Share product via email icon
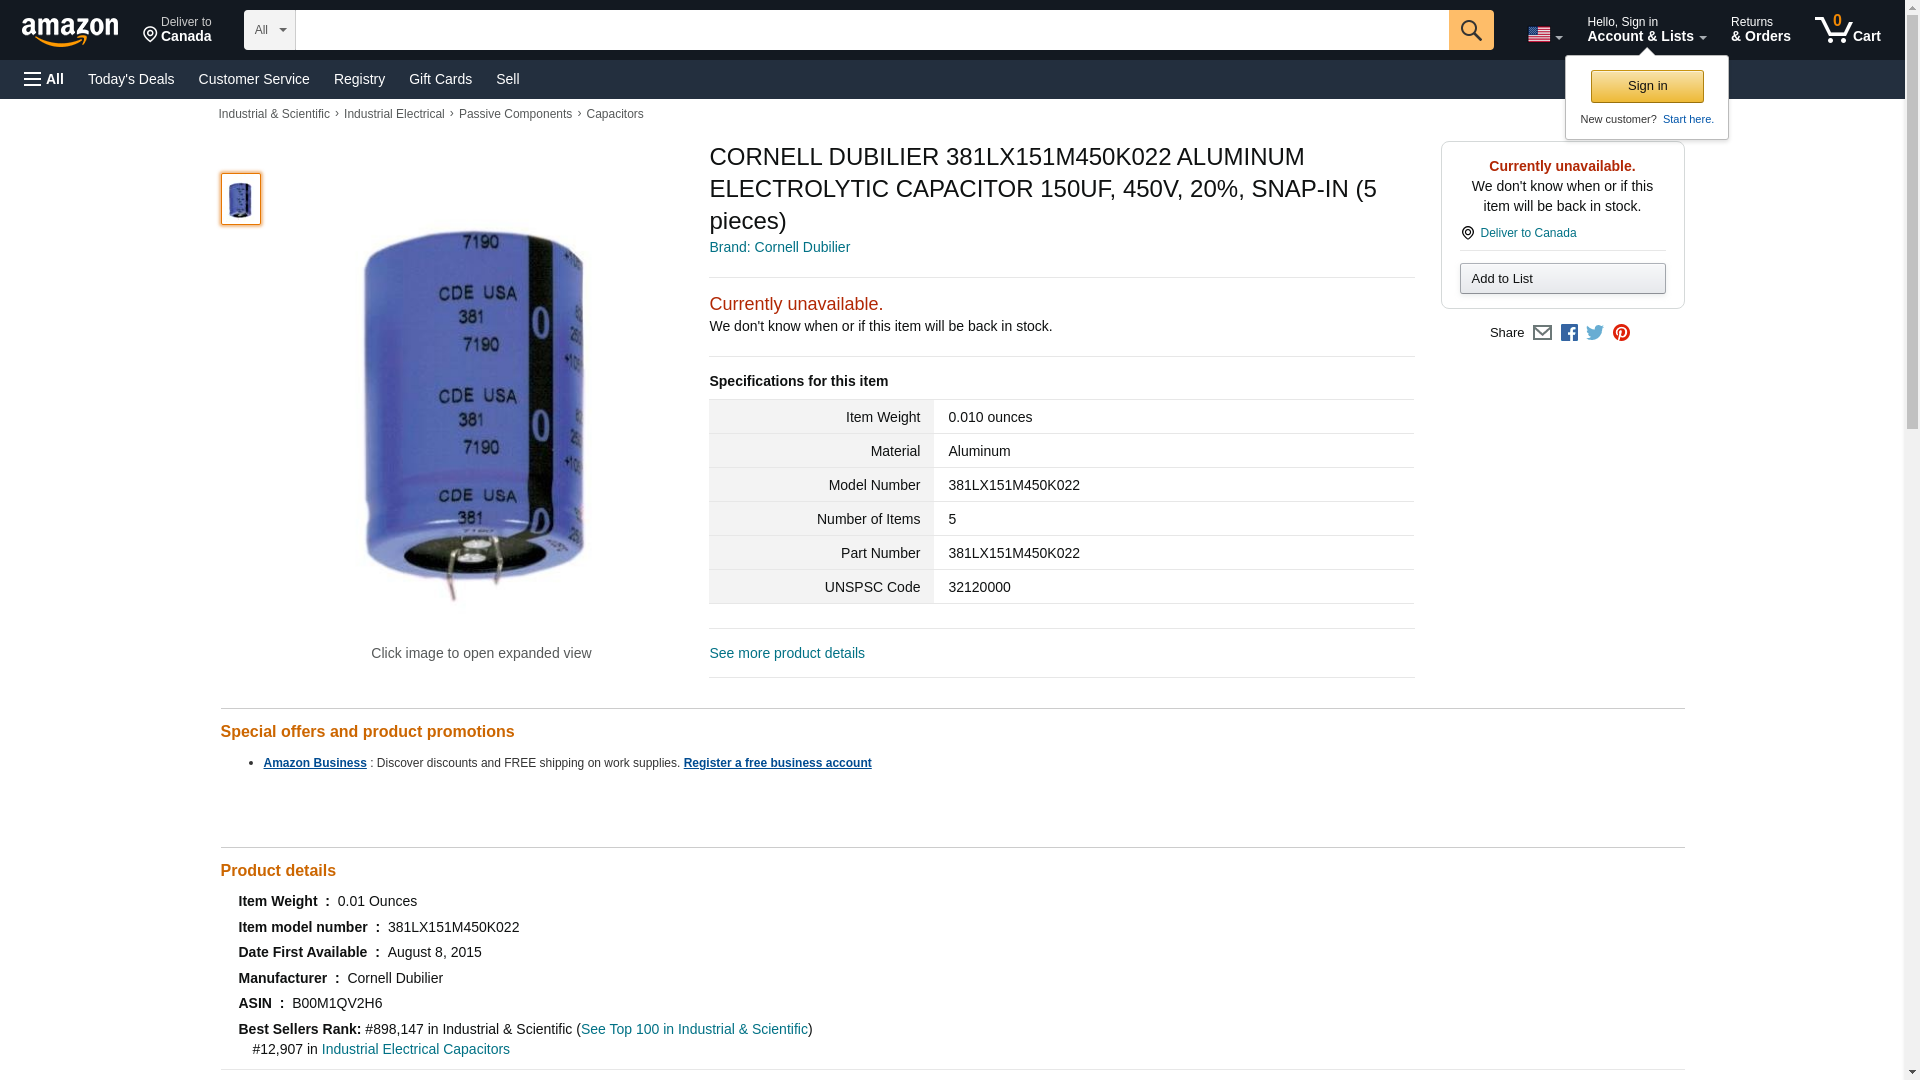1920x1080 pixels. click(1542, 333)
